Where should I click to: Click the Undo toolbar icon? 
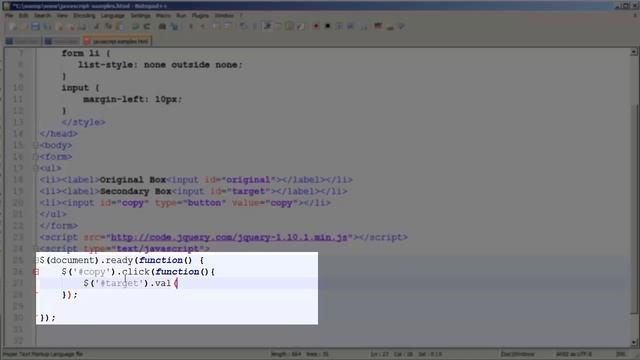tap(135, 27)
